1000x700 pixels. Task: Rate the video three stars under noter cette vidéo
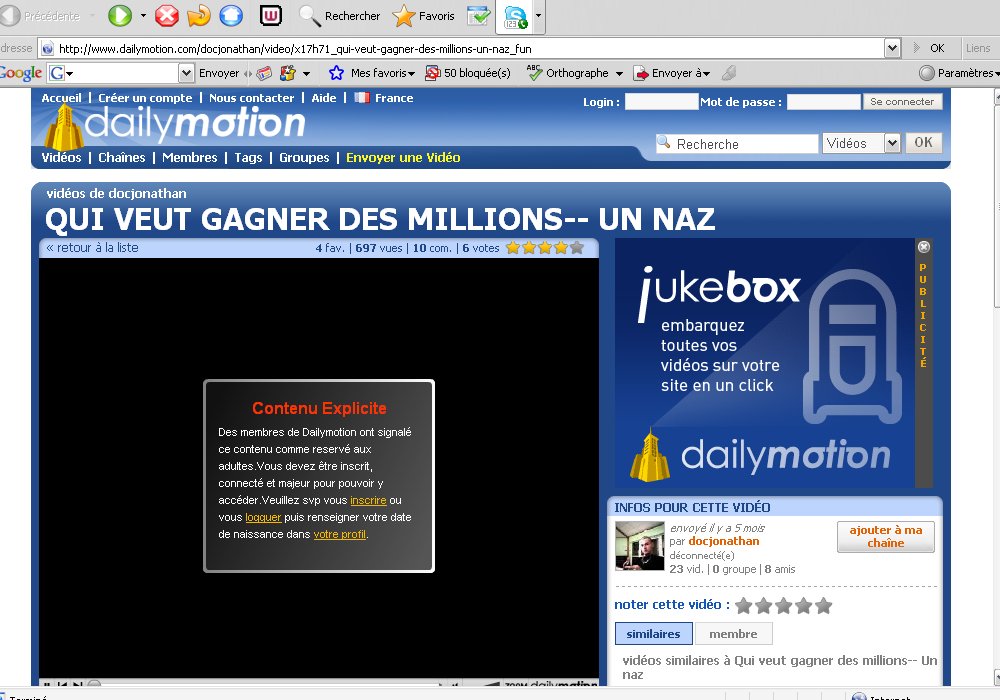783,606
